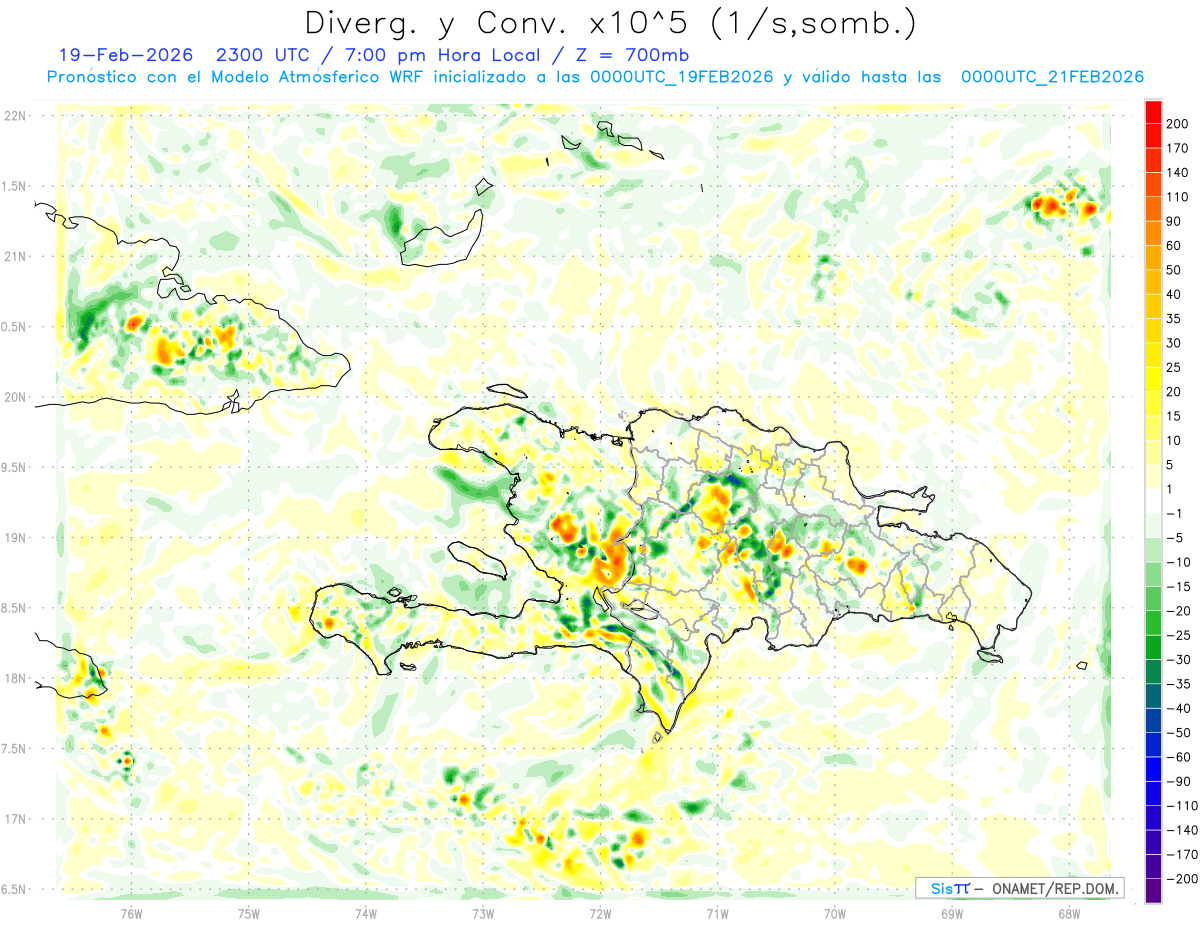Click the "17N" latitude label

[15, 819]
